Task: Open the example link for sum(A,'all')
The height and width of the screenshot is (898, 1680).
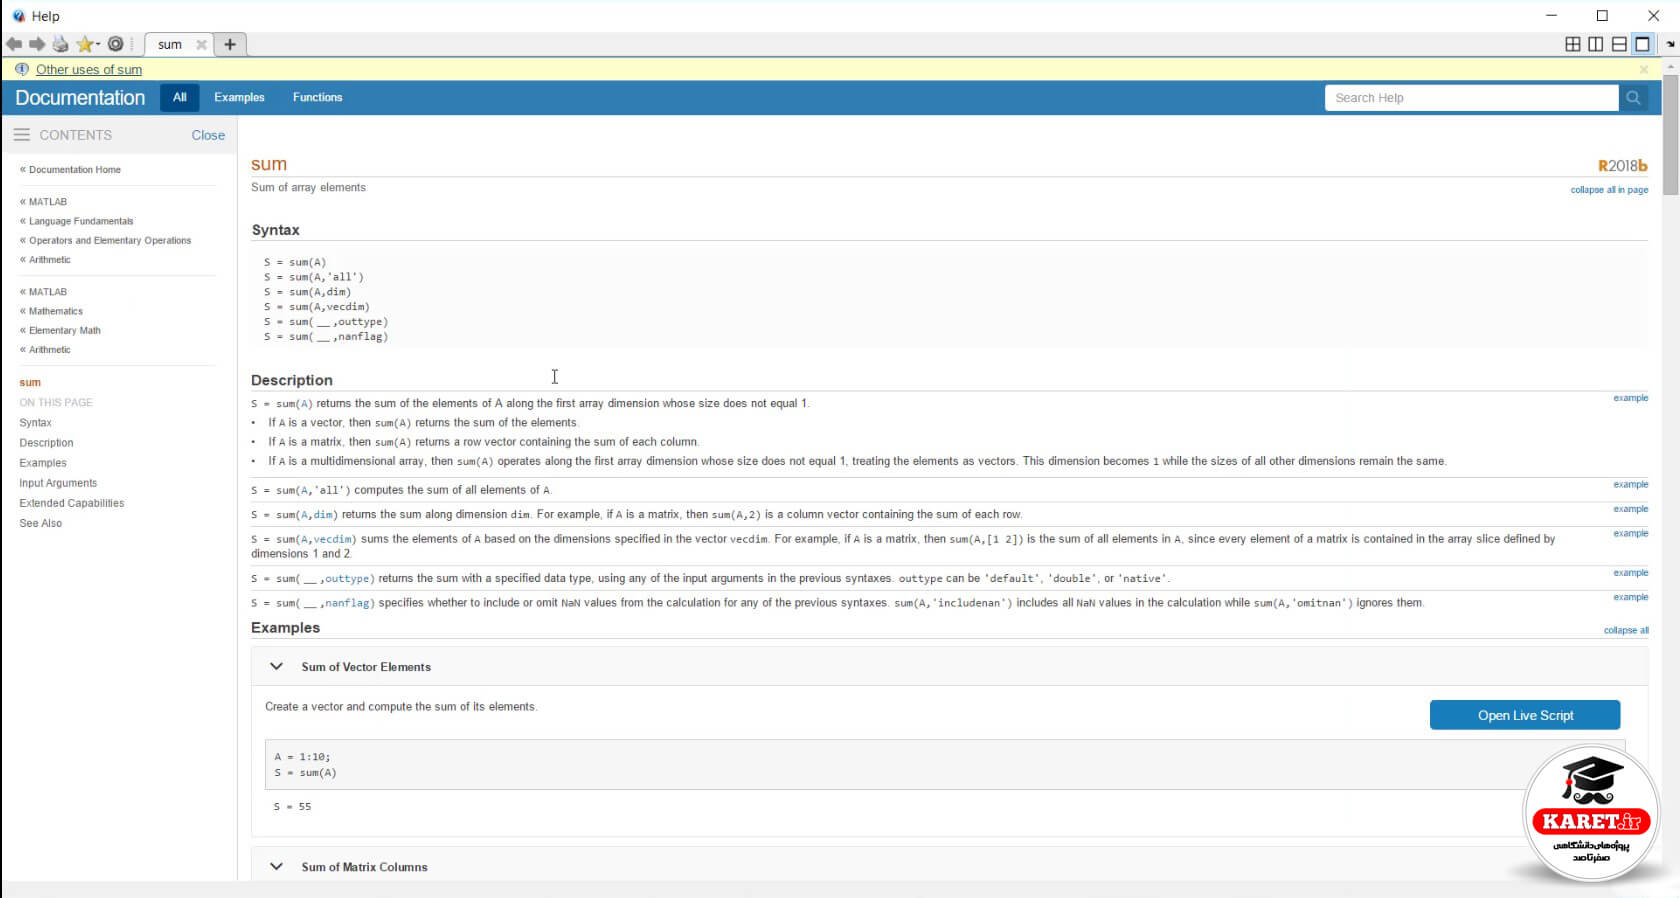Action: point(1630,484)
